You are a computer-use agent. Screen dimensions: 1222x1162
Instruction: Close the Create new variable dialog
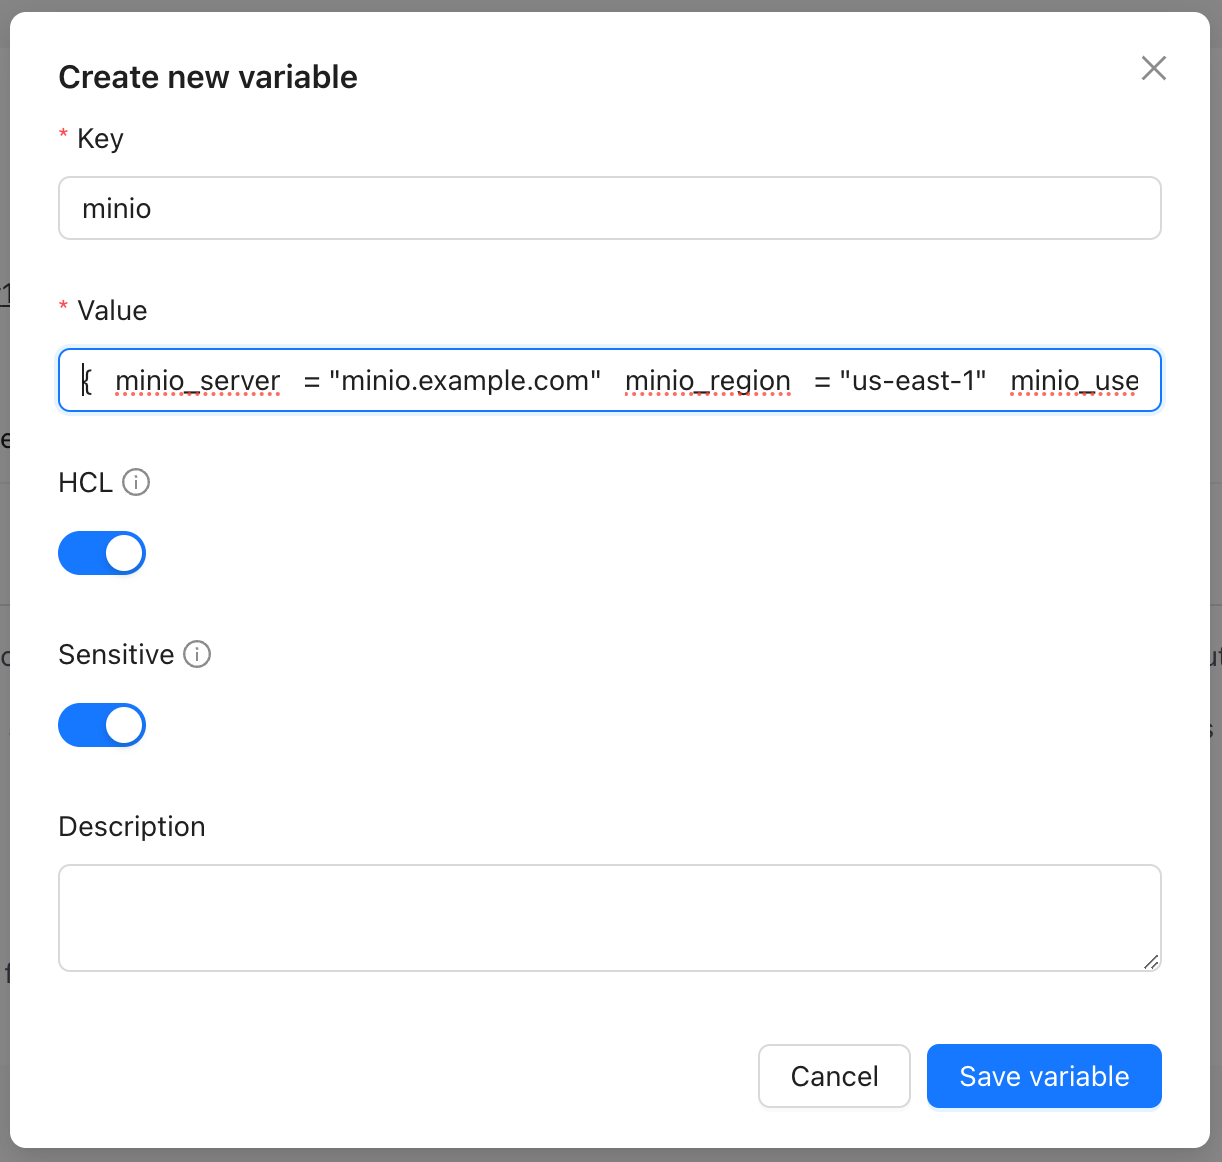coord(1153,68)
